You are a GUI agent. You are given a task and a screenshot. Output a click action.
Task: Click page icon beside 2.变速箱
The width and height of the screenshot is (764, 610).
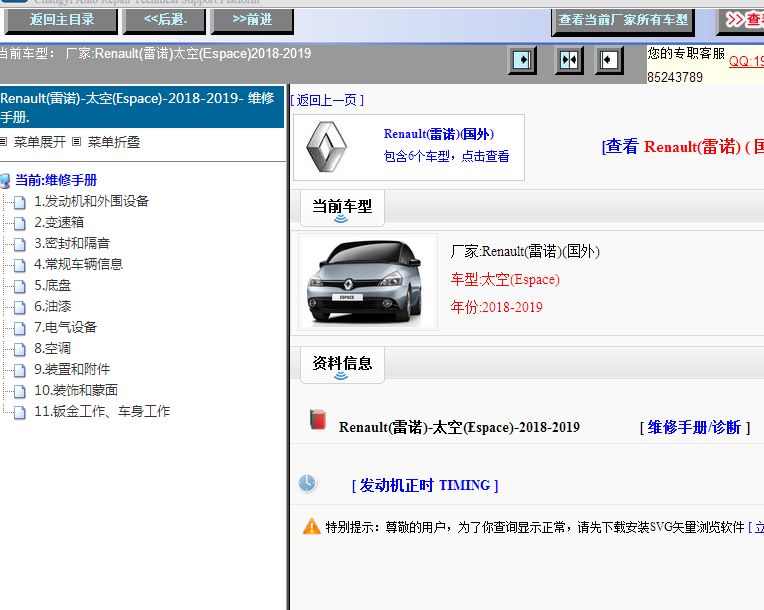pos(20,223)
